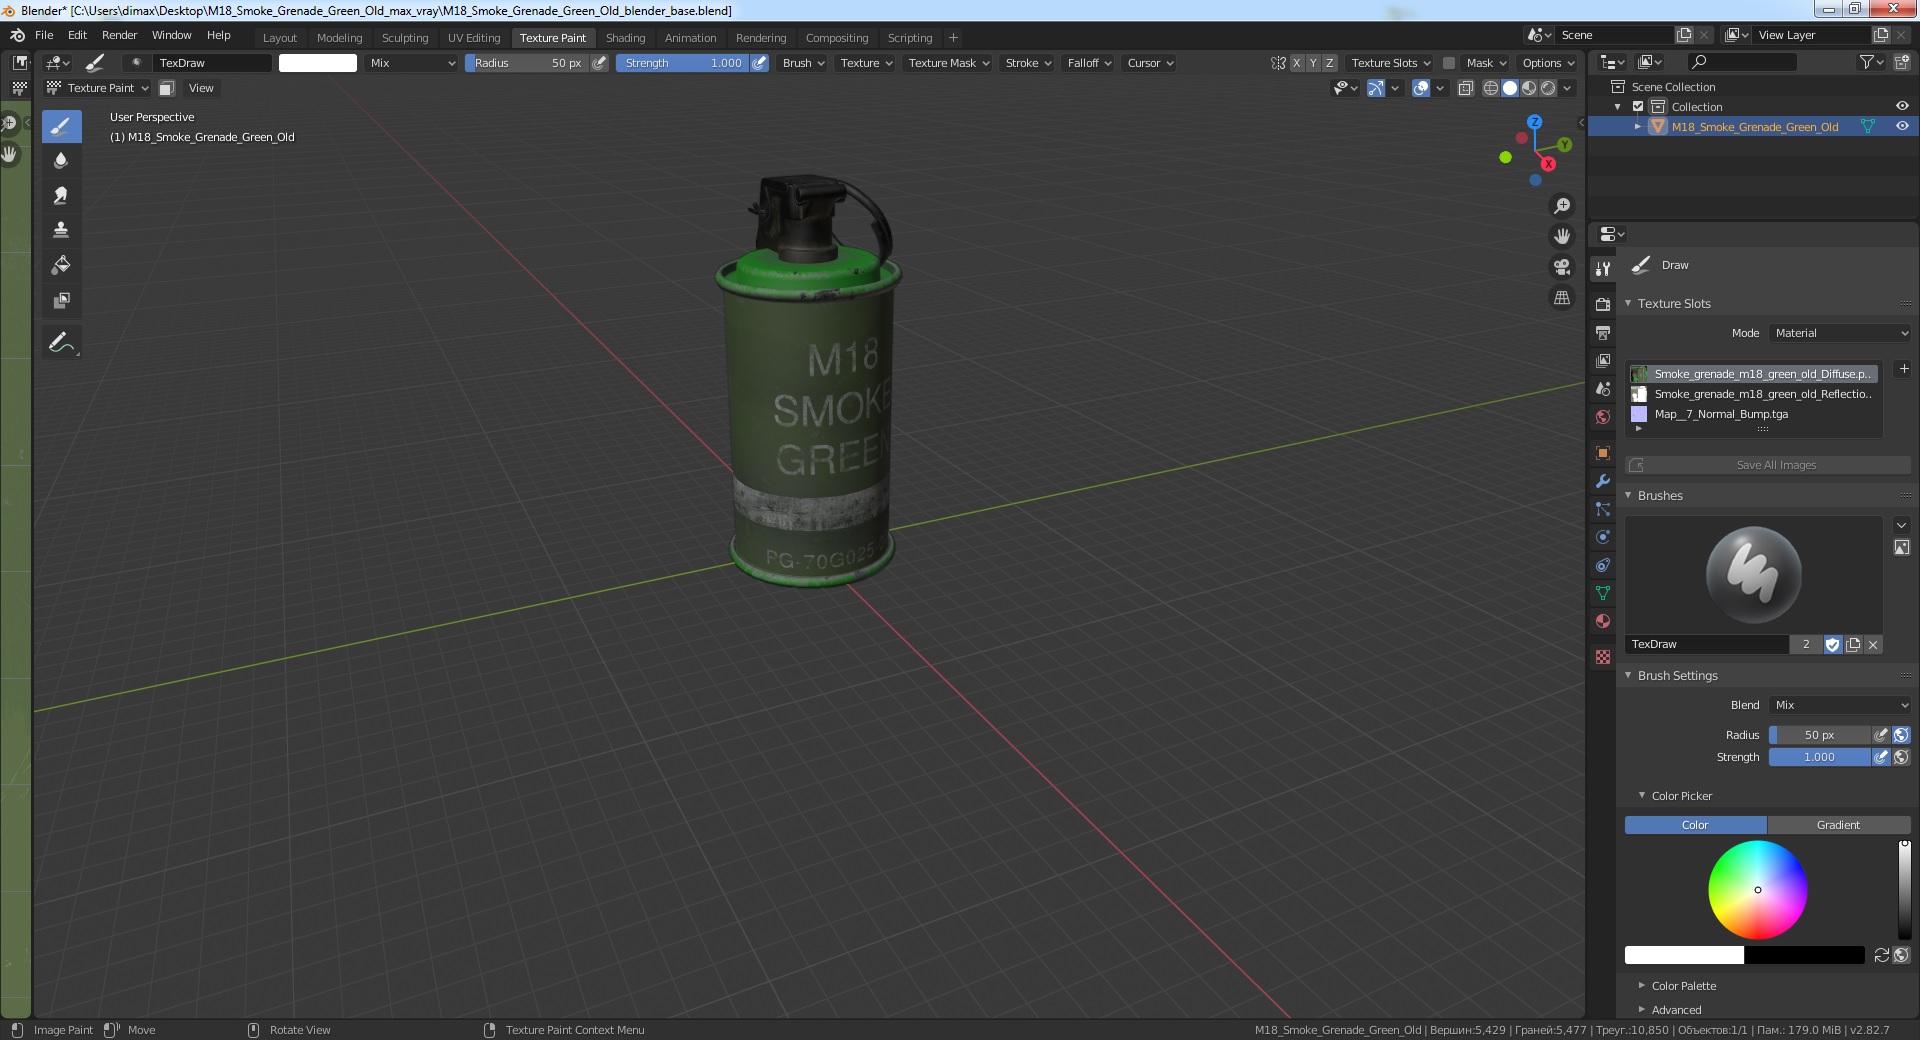Image resolution: width=1920 pixels, height=1040 pixels.
Task: Open Options dropdown in header
Action: [x=1548, y=63]
